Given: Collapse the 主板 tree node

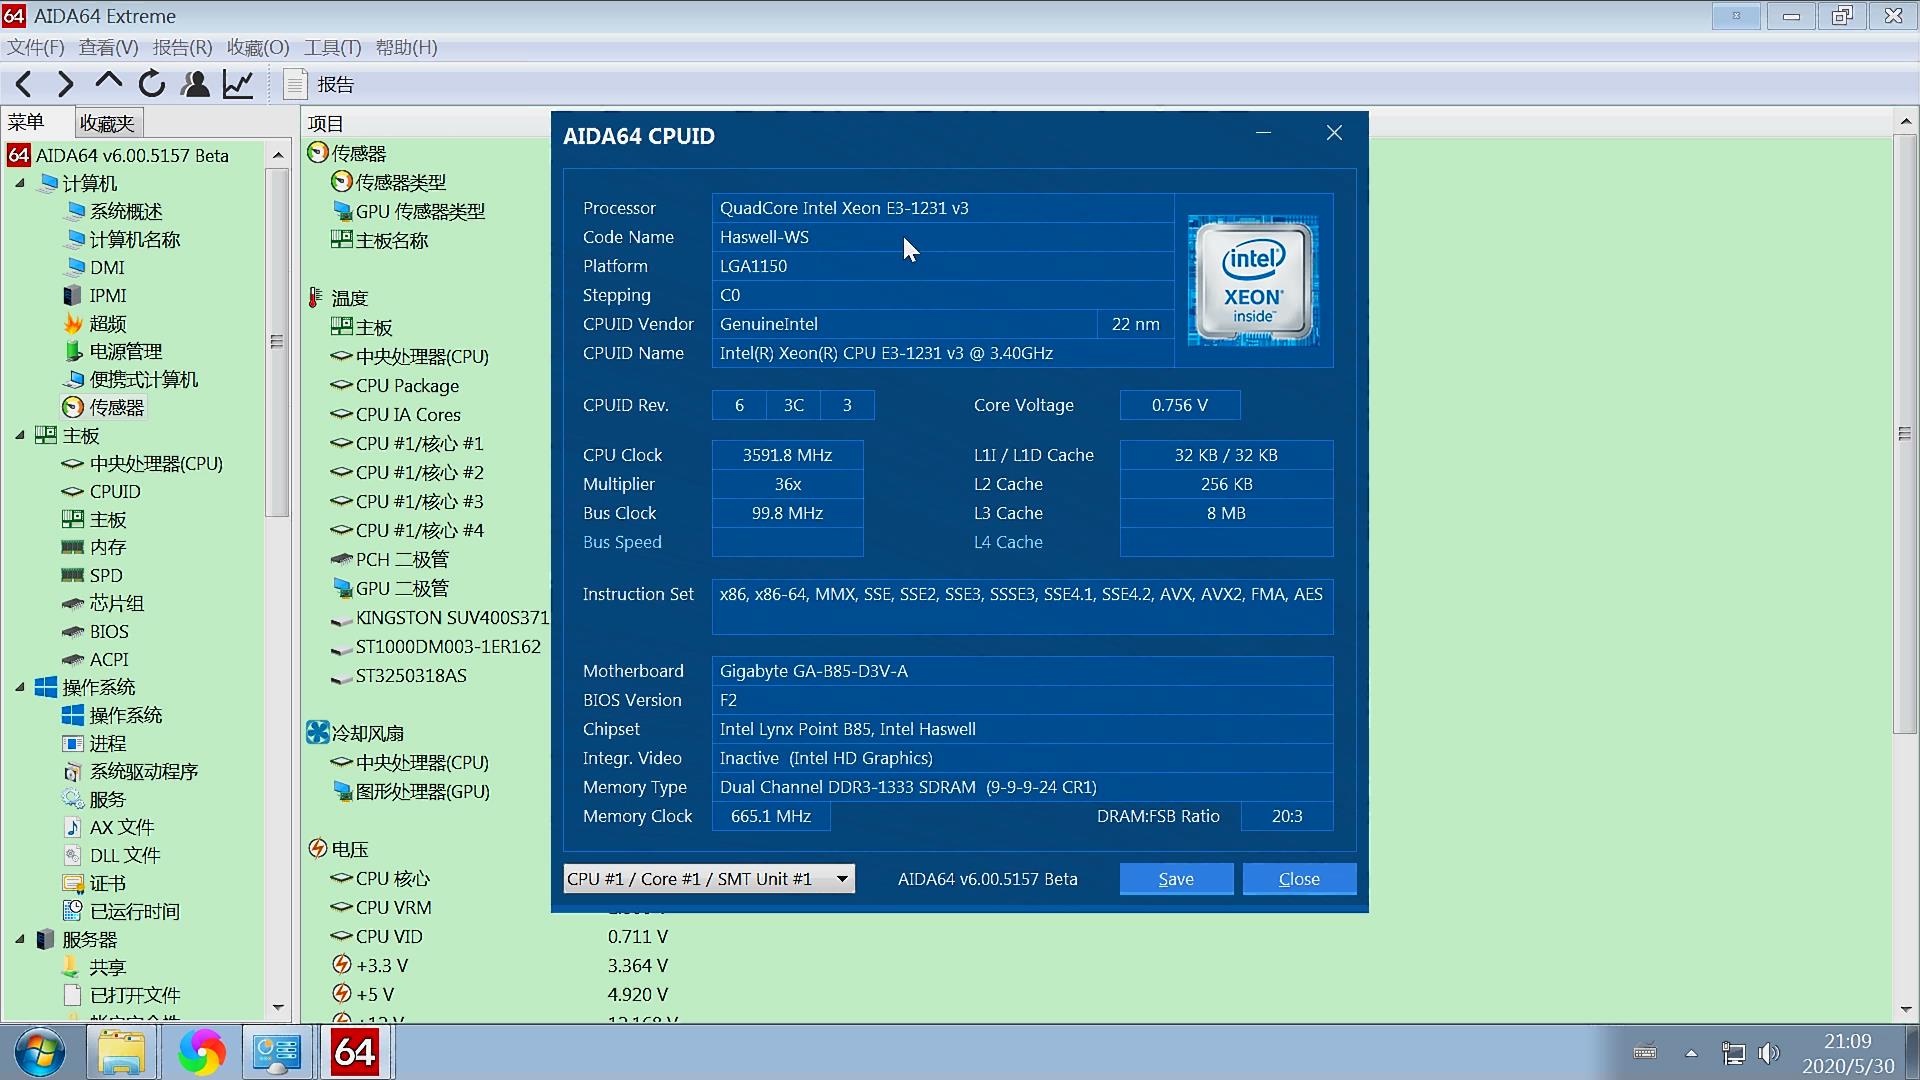Looking at the screenshot, I should click(x=20, y=435).
